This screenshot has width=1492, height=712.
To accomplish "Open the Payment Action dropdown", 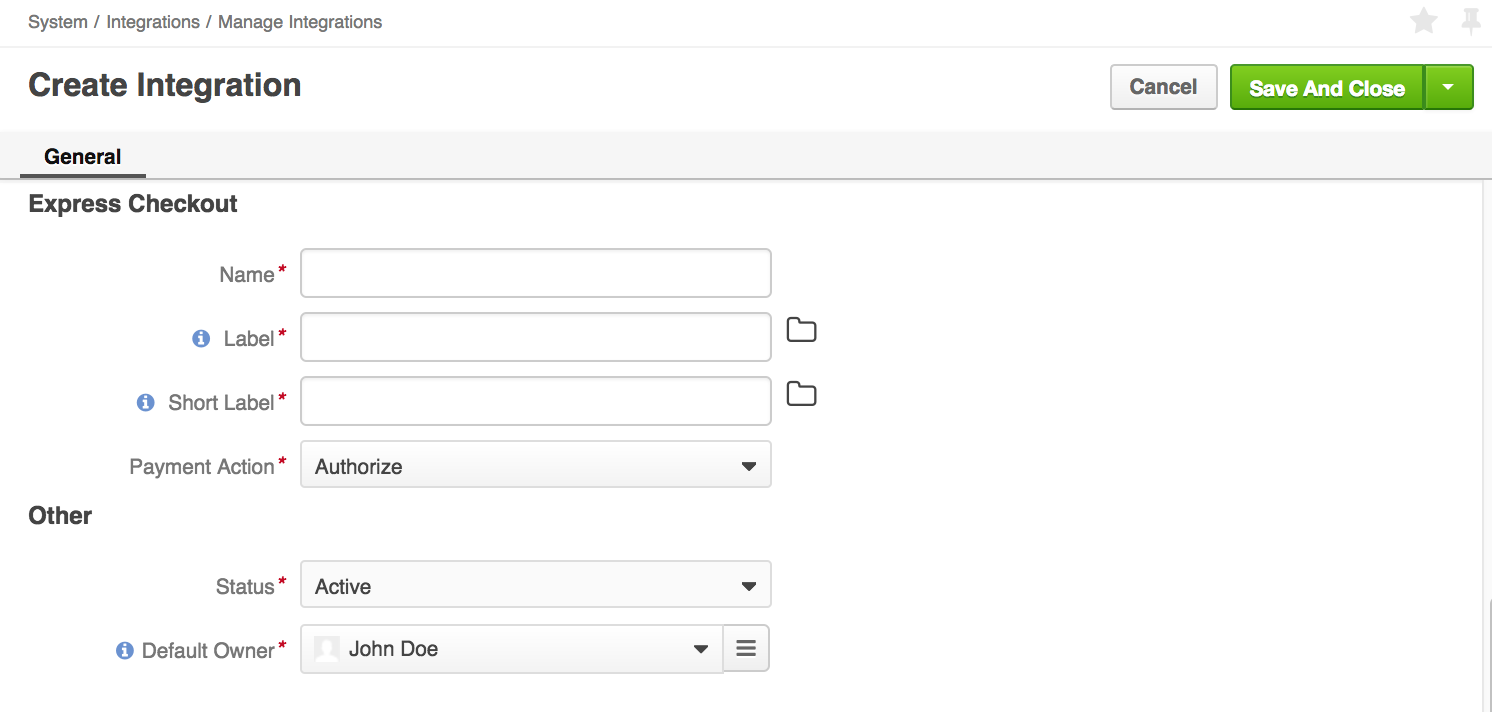I will [x=748, y=464].
